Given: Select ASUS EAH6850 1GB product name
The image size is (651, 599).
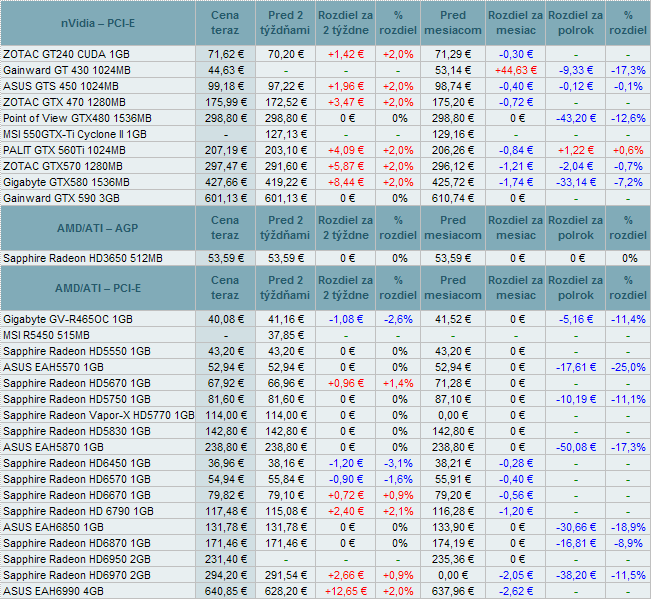Looking at the screenshot, I should click(x=54, y=527).
